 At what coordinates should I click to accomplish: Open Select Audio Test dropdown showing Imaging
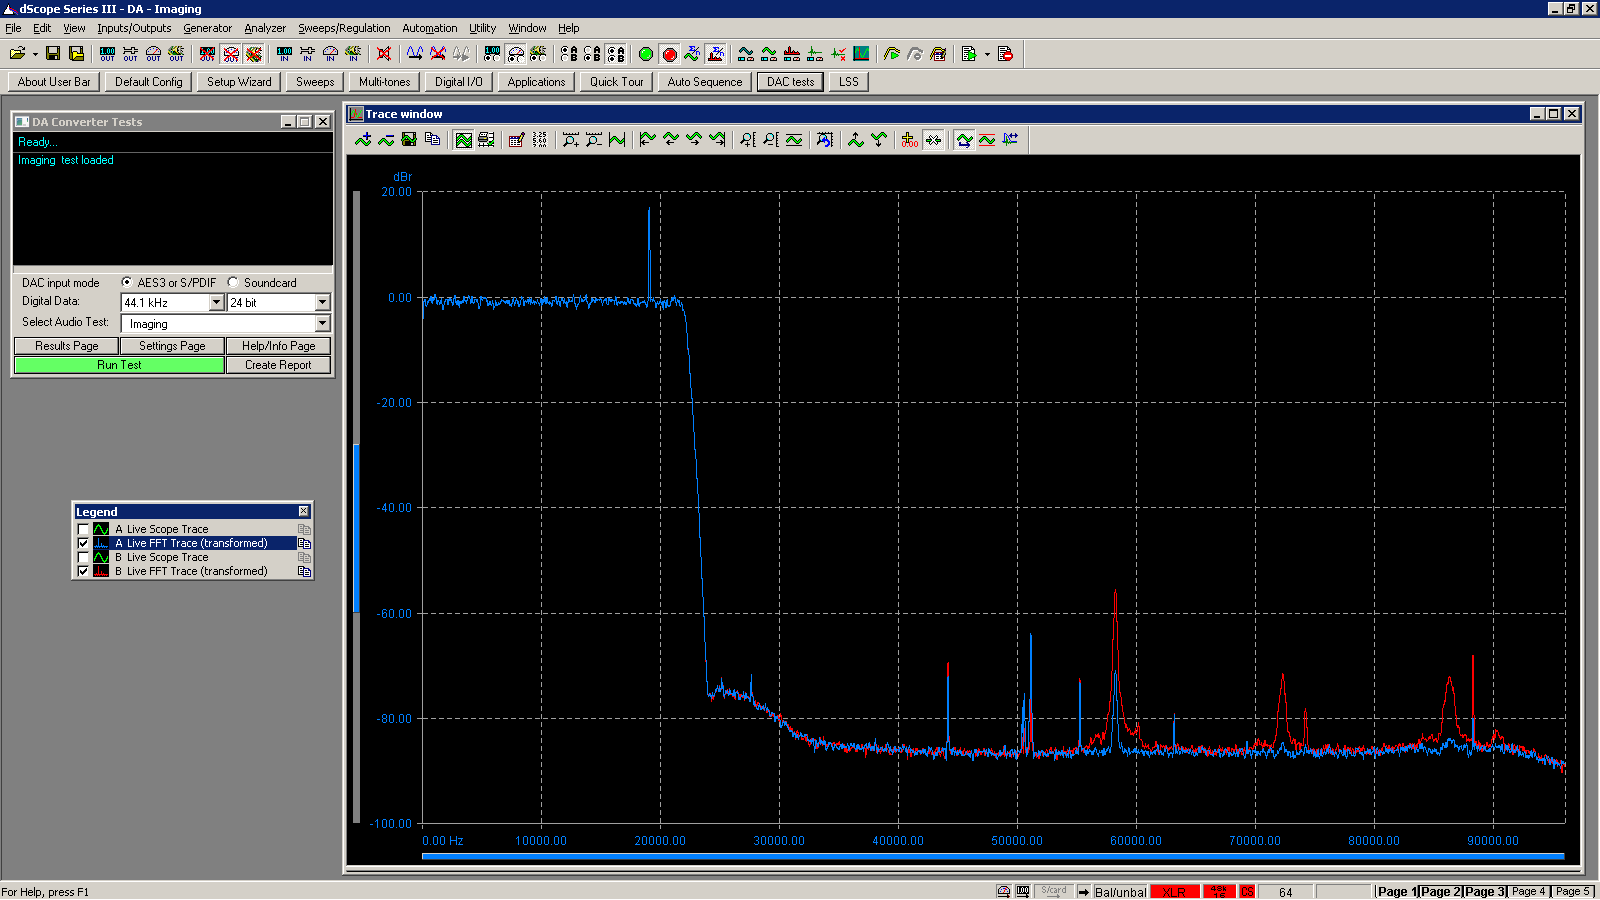point(322,324)
